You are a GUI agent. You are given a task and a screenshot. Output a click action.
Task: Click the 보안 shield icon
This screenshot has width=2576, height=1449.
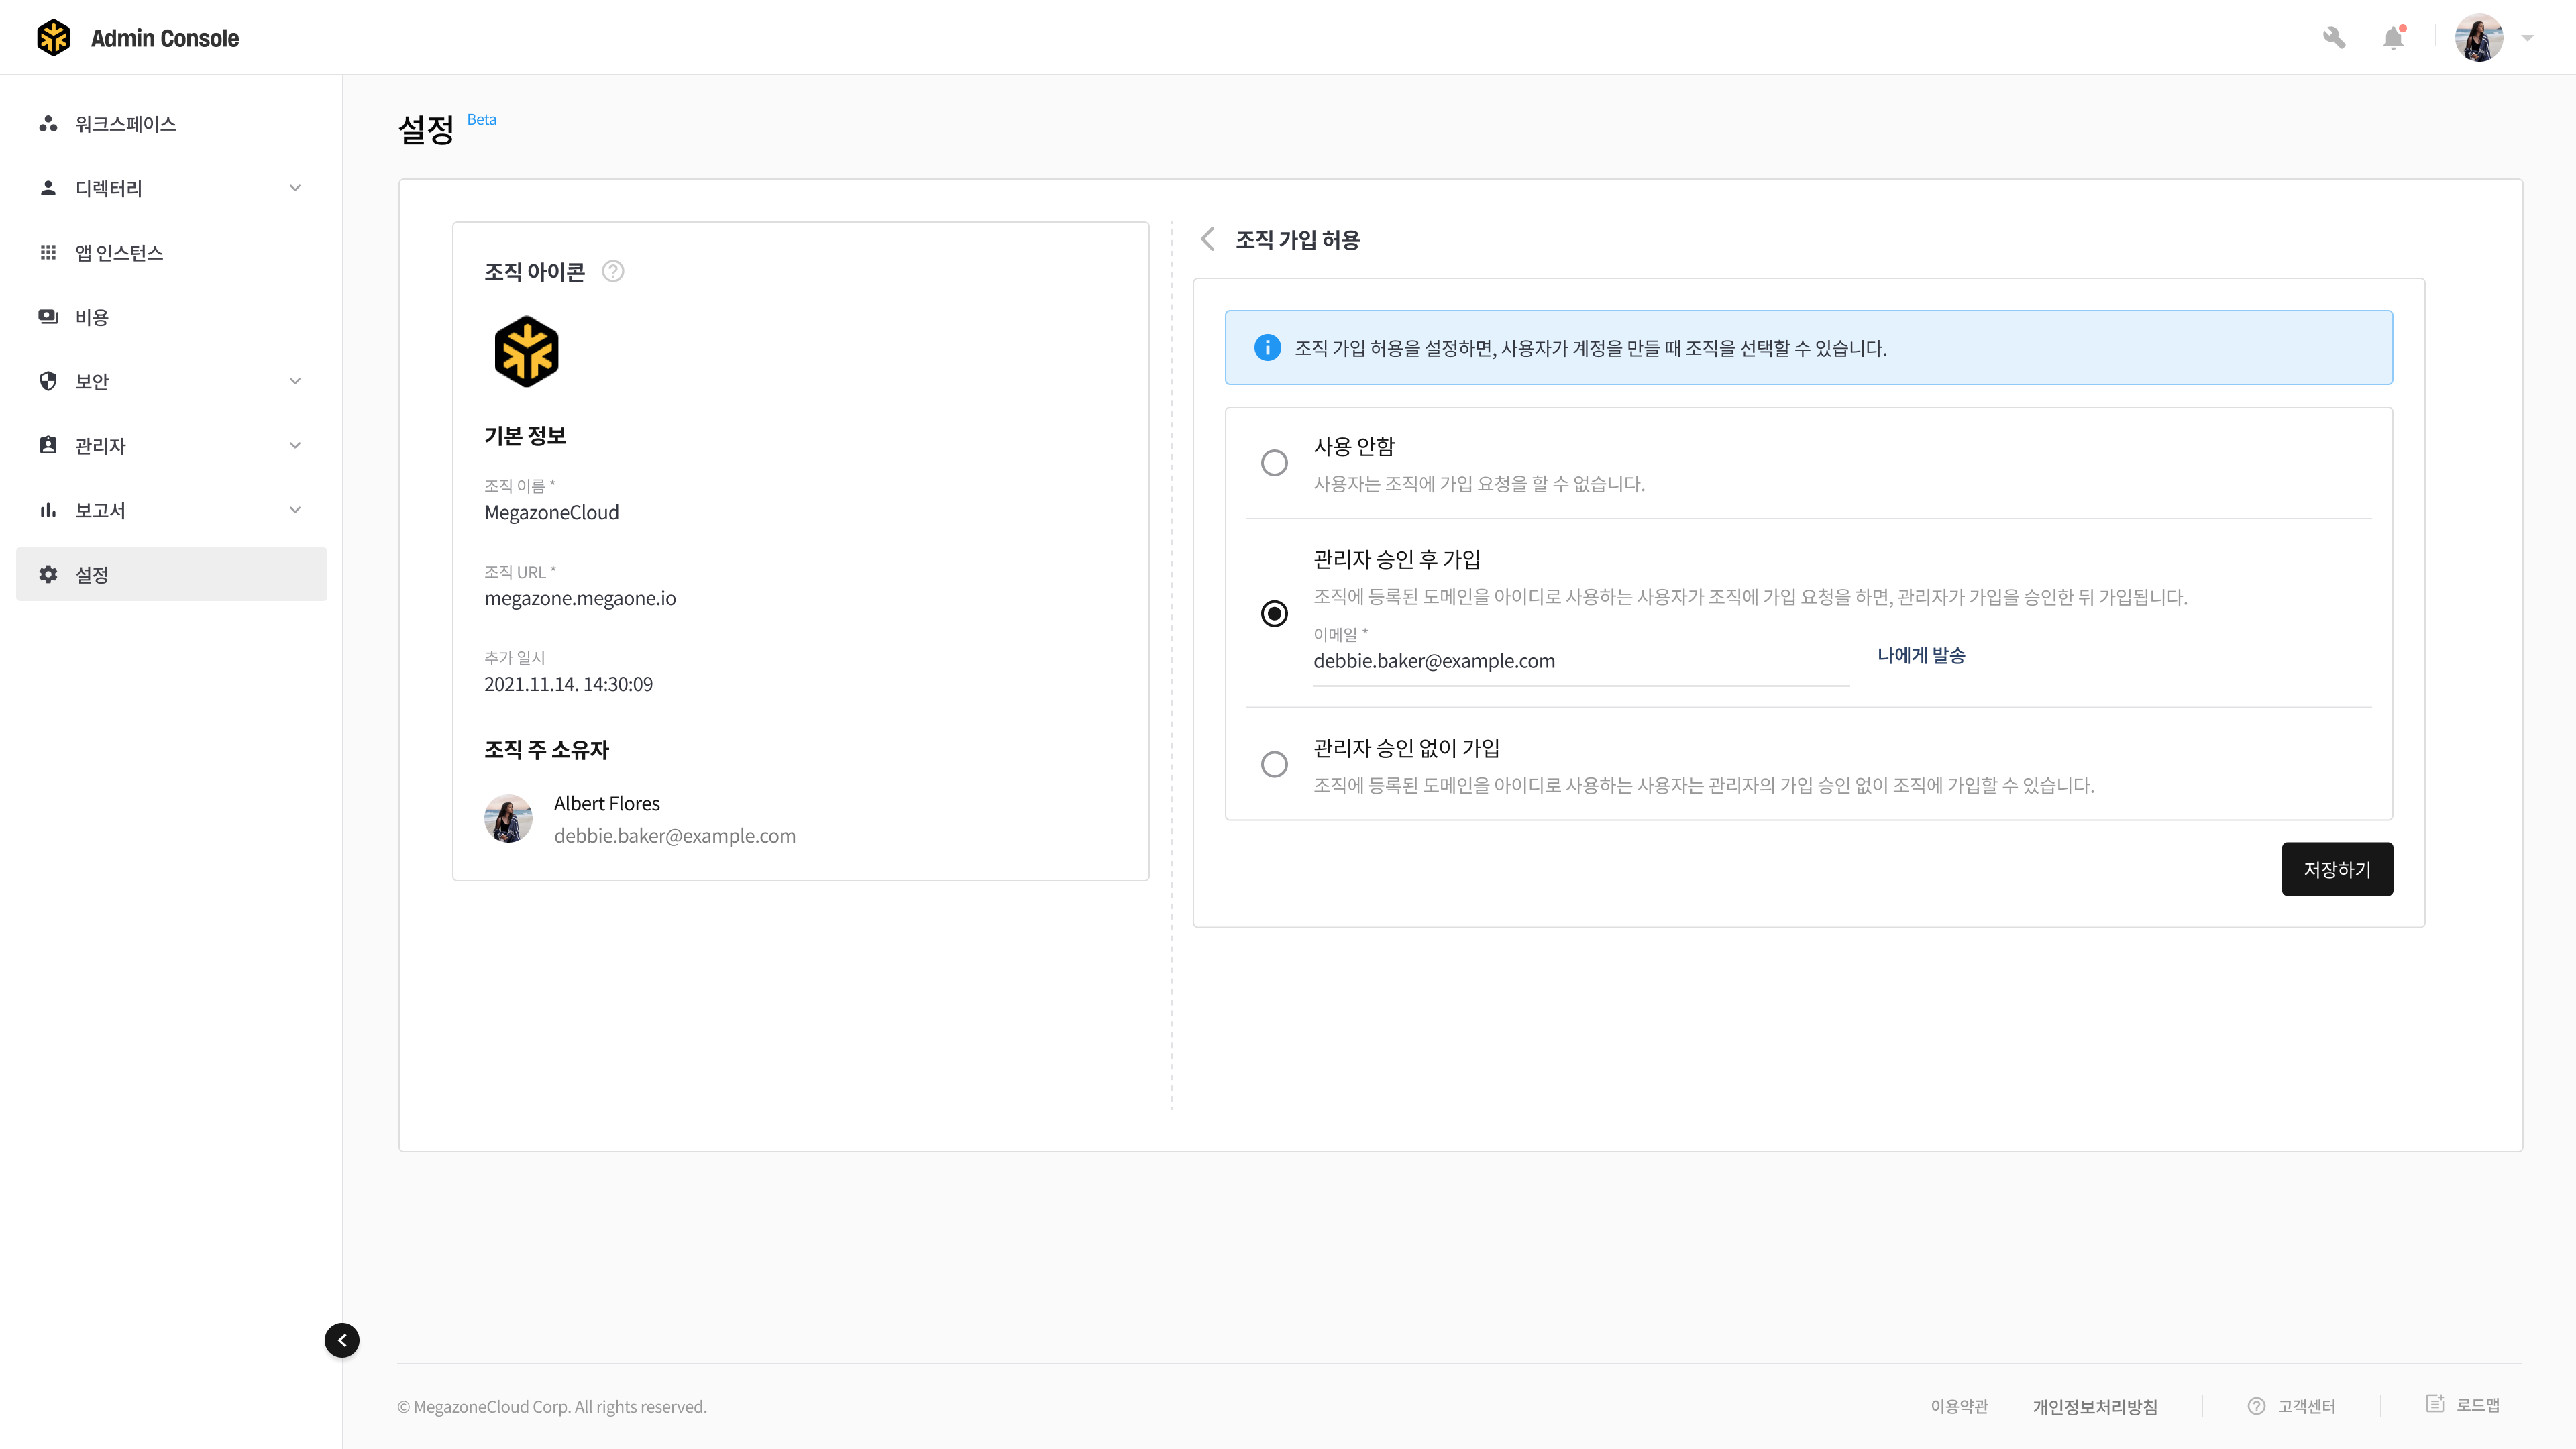coord(48,381)
